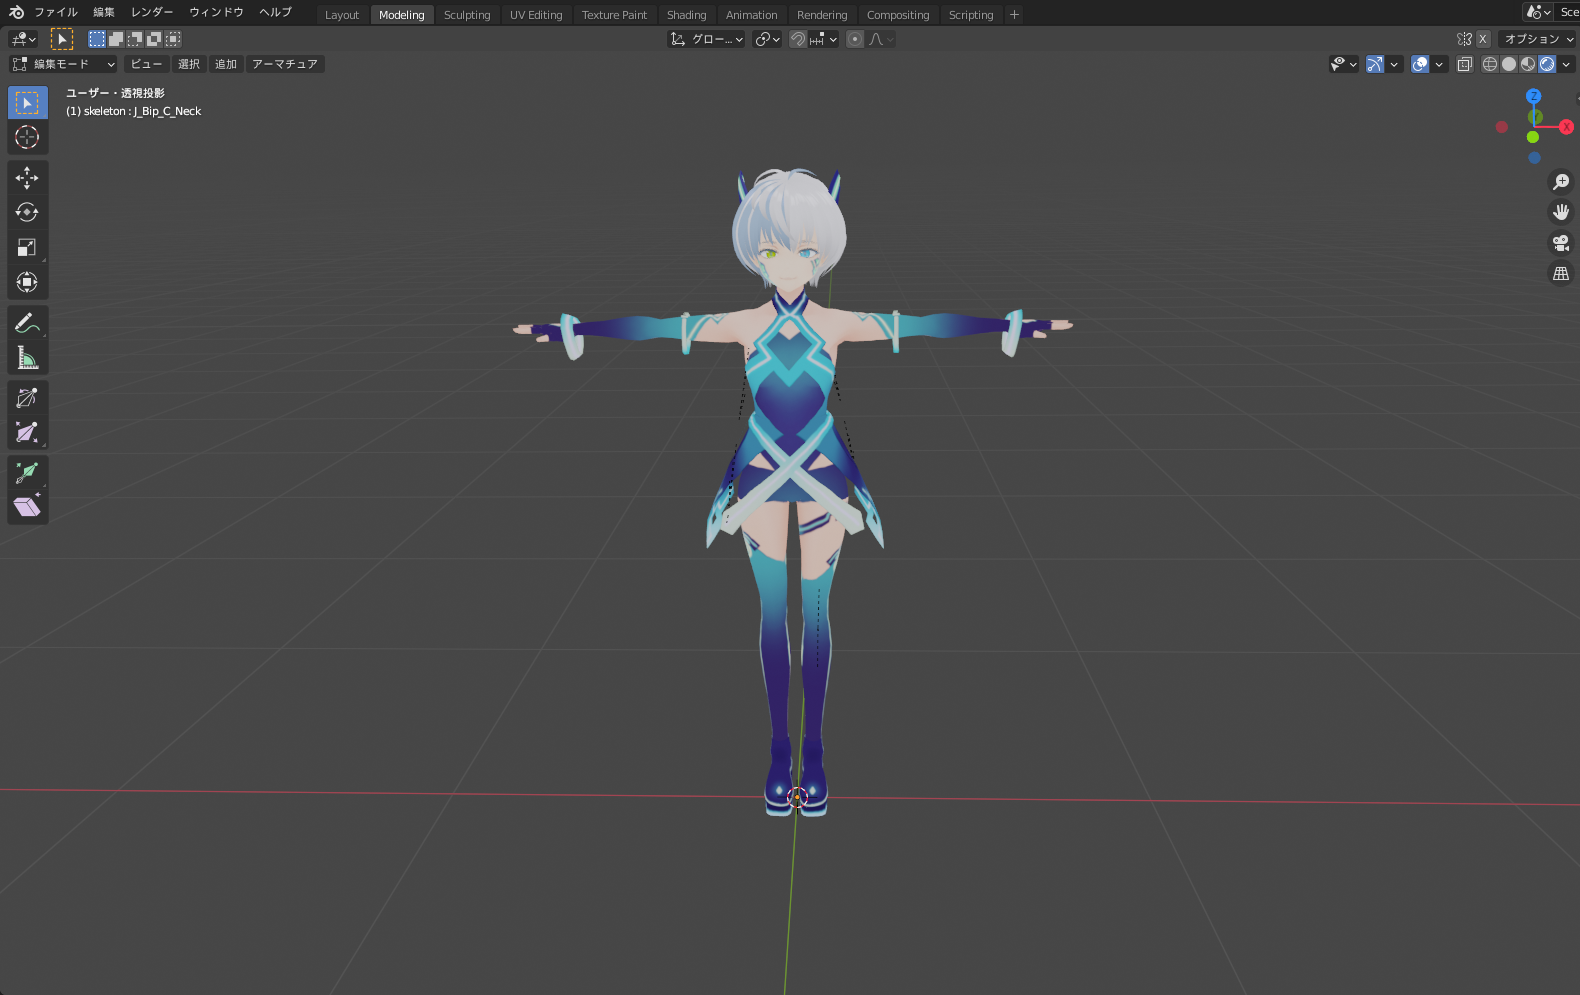Toggle camera view with the camera icon
1580x995 pixels.
(1560, 243)
